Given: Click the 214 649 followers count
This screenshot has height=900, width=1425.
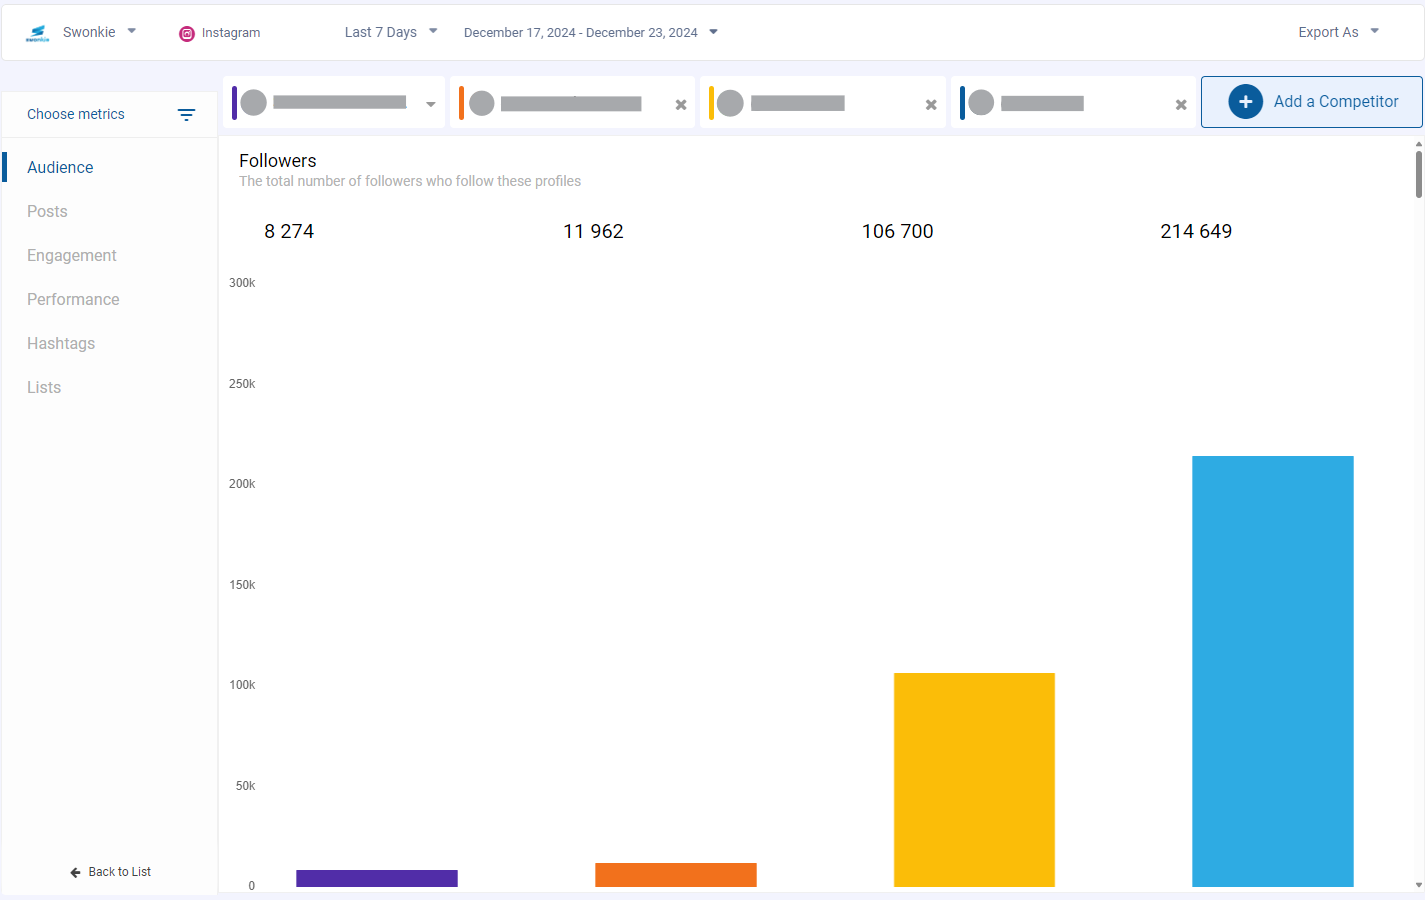Looking at the screenshot, I should 1196,231.
